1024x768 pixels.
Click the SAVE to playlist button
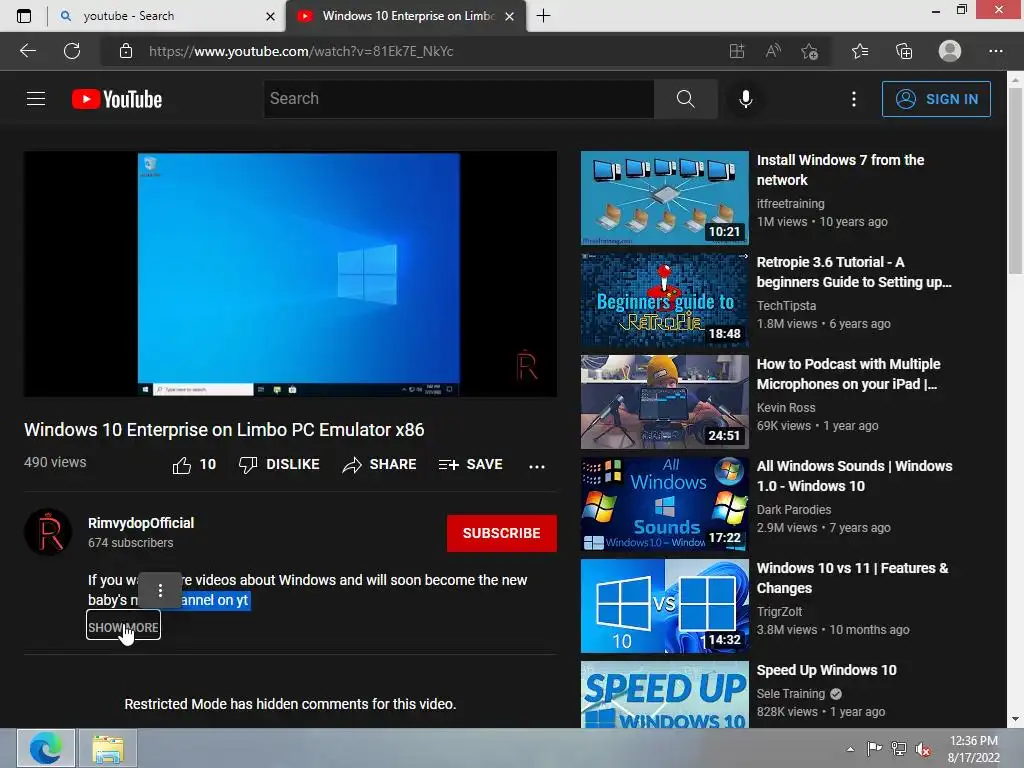(x=471, y=464)
